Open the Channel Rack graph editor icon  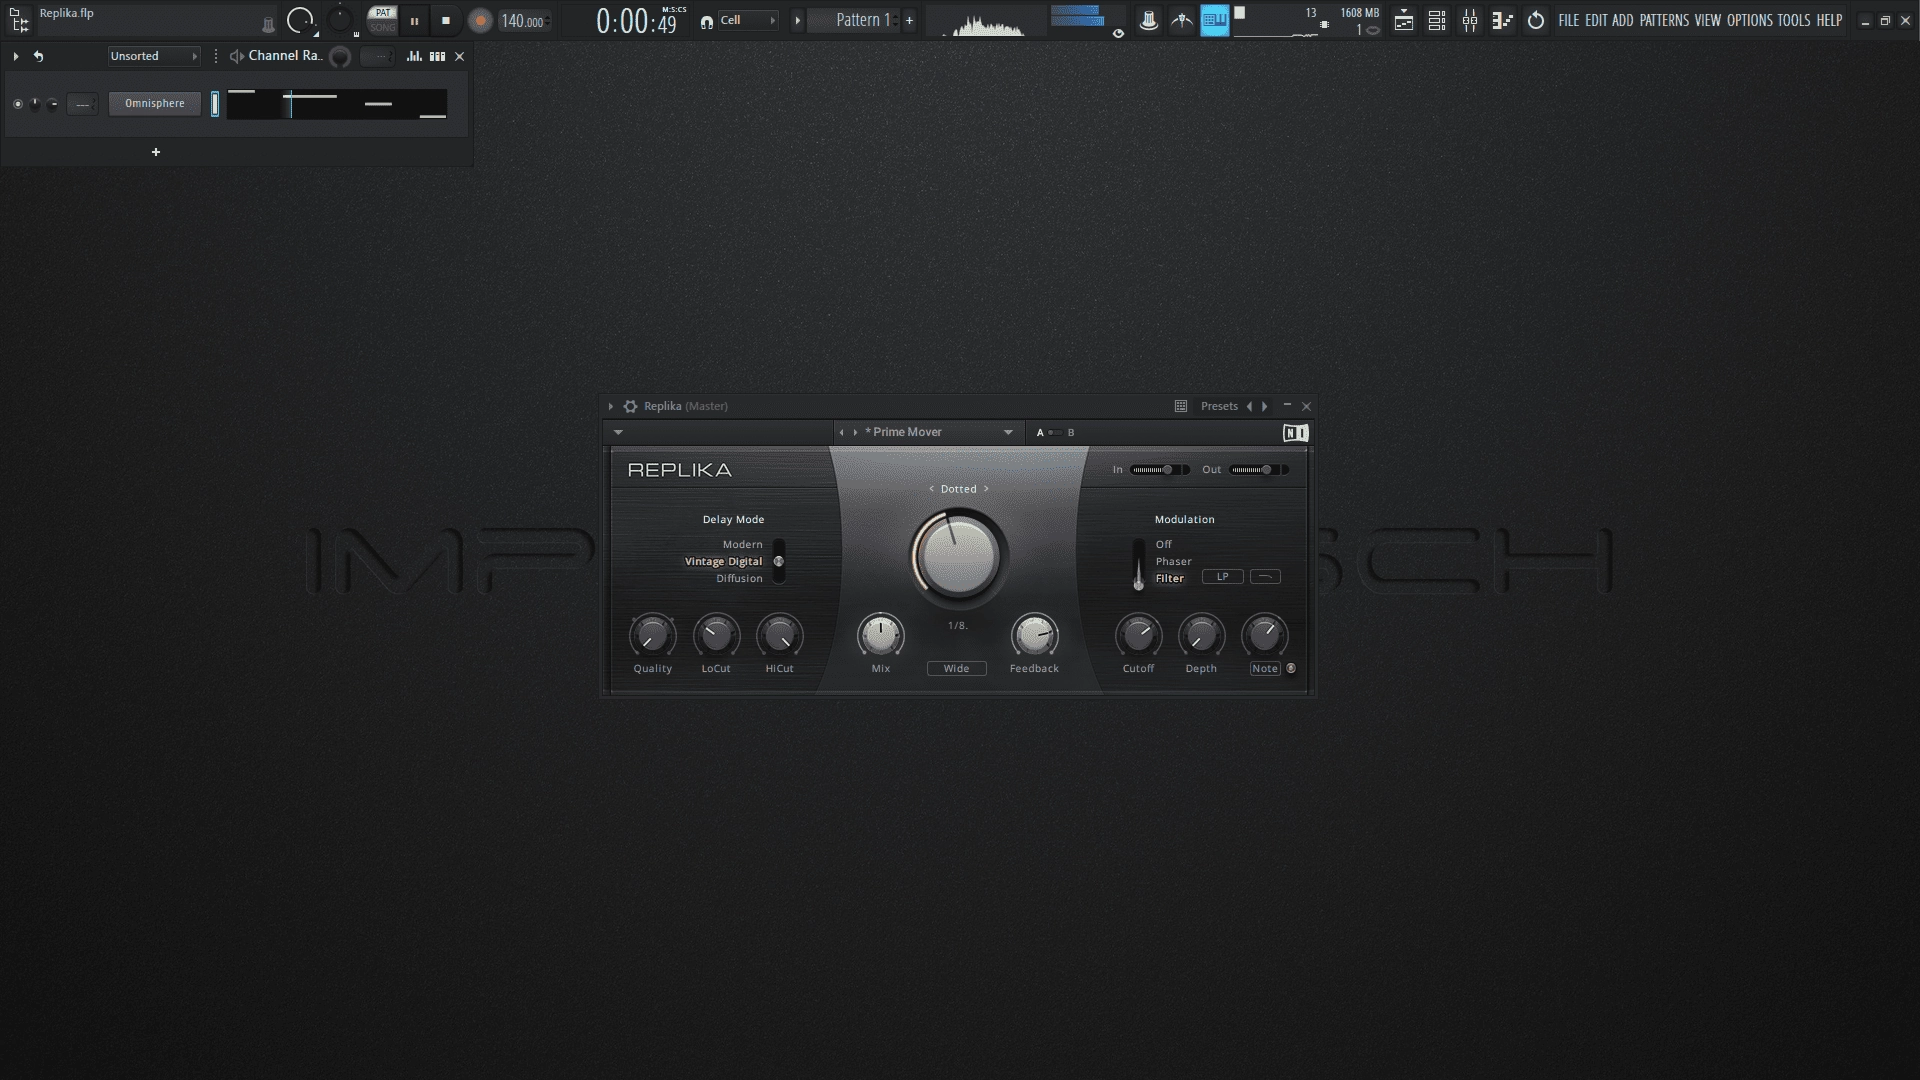[x=414, y=56]
